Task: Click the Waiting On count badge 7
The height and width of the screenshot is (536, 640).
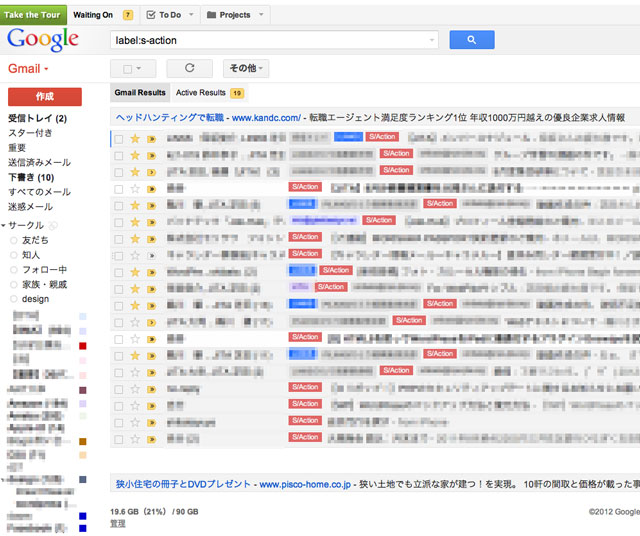Action: pyautogui.click(x=128, y=15)
